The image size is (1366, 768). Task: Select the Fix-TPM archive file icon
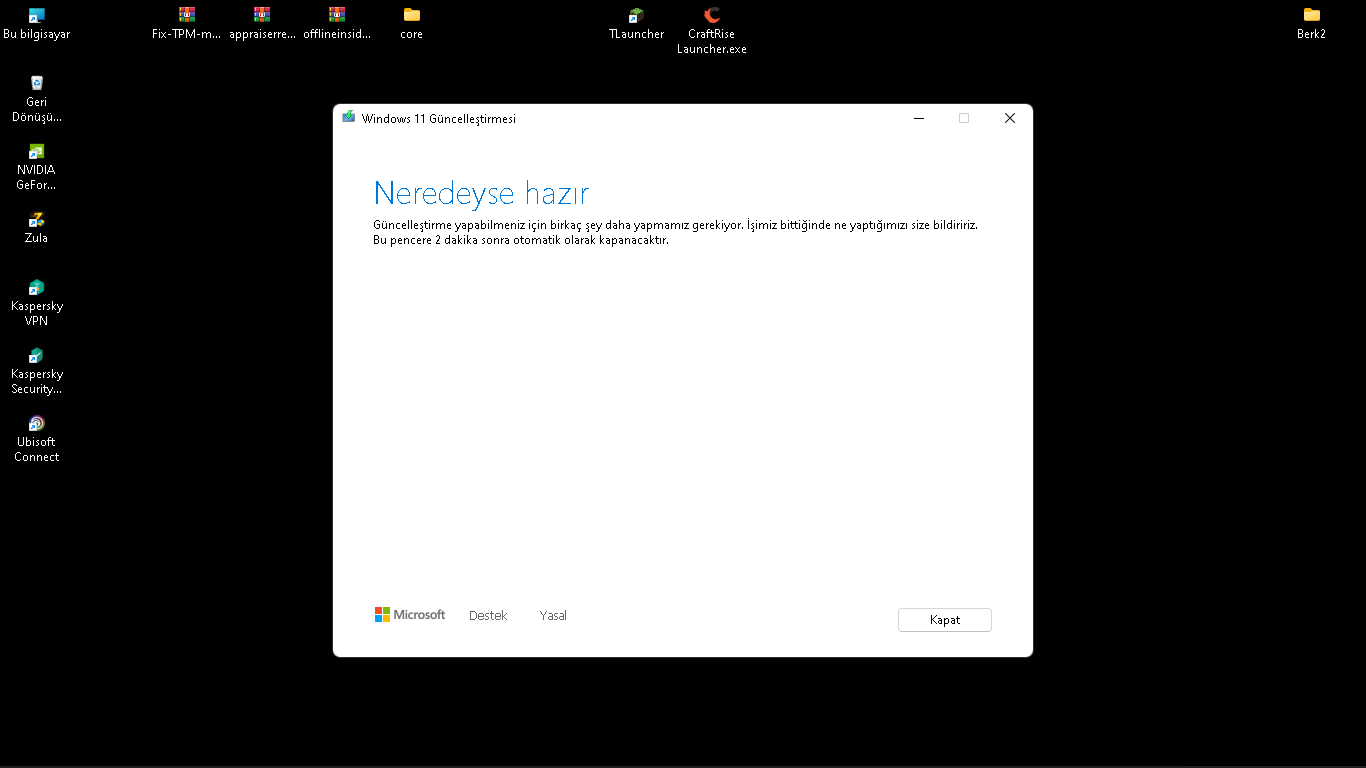click(187, 24)
